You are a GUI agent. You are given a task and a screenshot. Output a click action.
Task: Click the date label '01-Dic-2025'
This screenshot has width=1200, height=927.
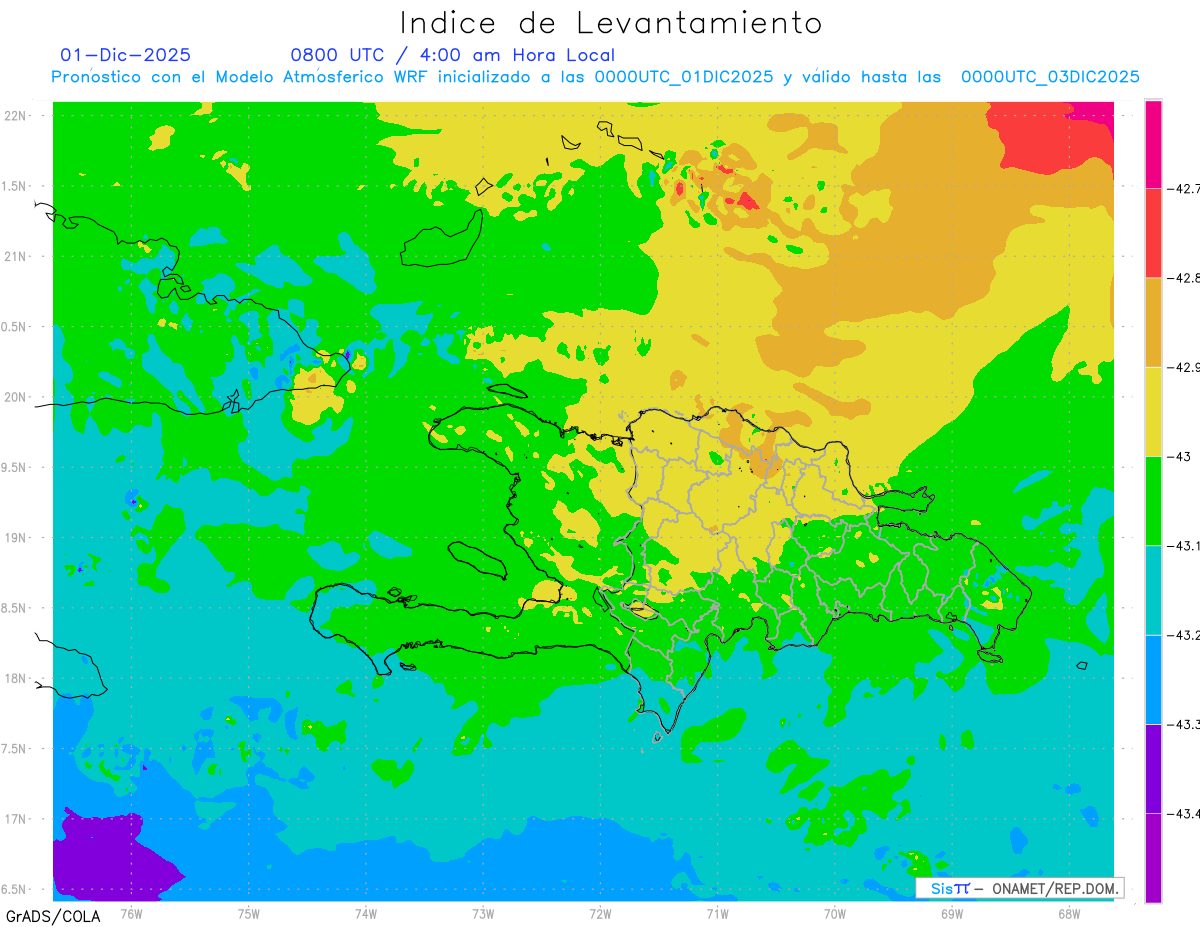click(x=125, y=55)
